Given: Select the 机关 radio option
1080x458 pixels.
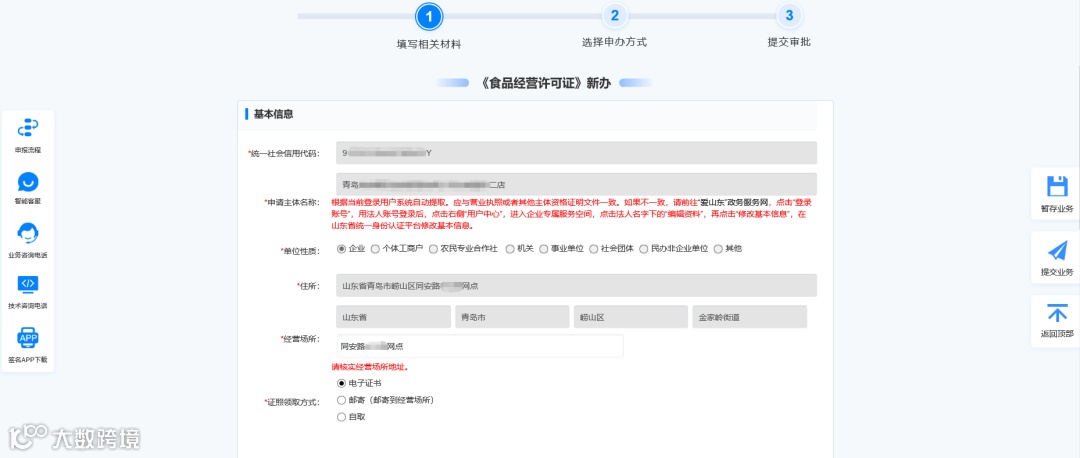Looking at the screenshot, I should tap(510, 249).
